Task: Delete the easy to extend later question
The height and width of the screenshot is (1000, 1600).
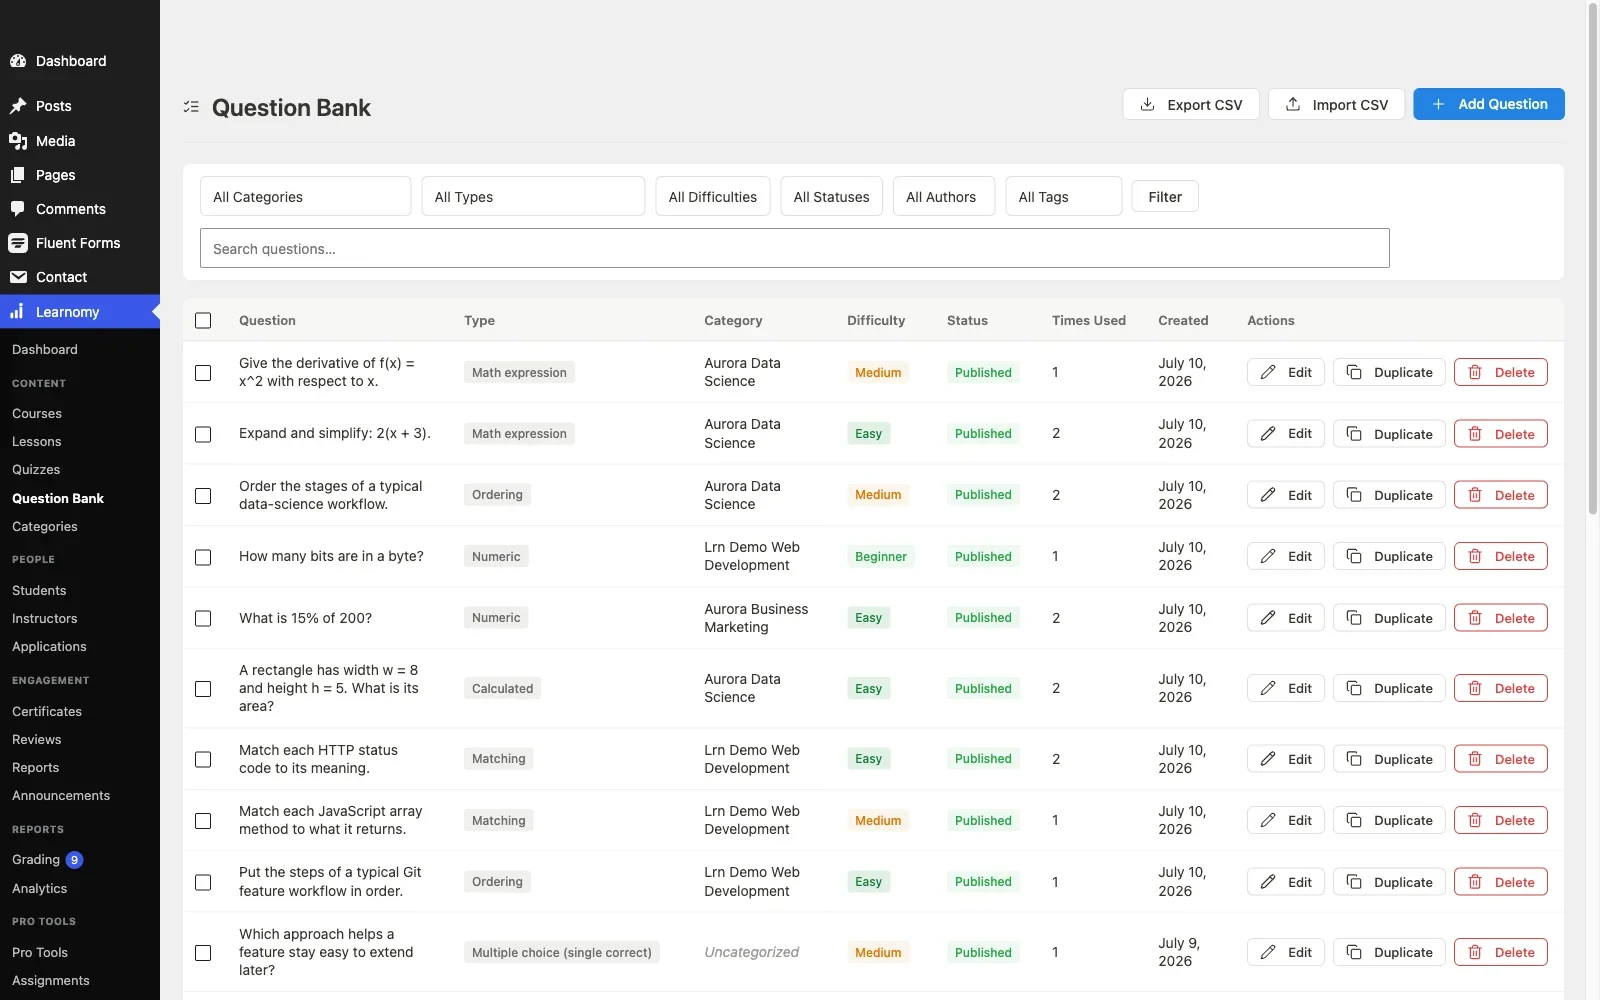Action: (x=1501, y=952)
